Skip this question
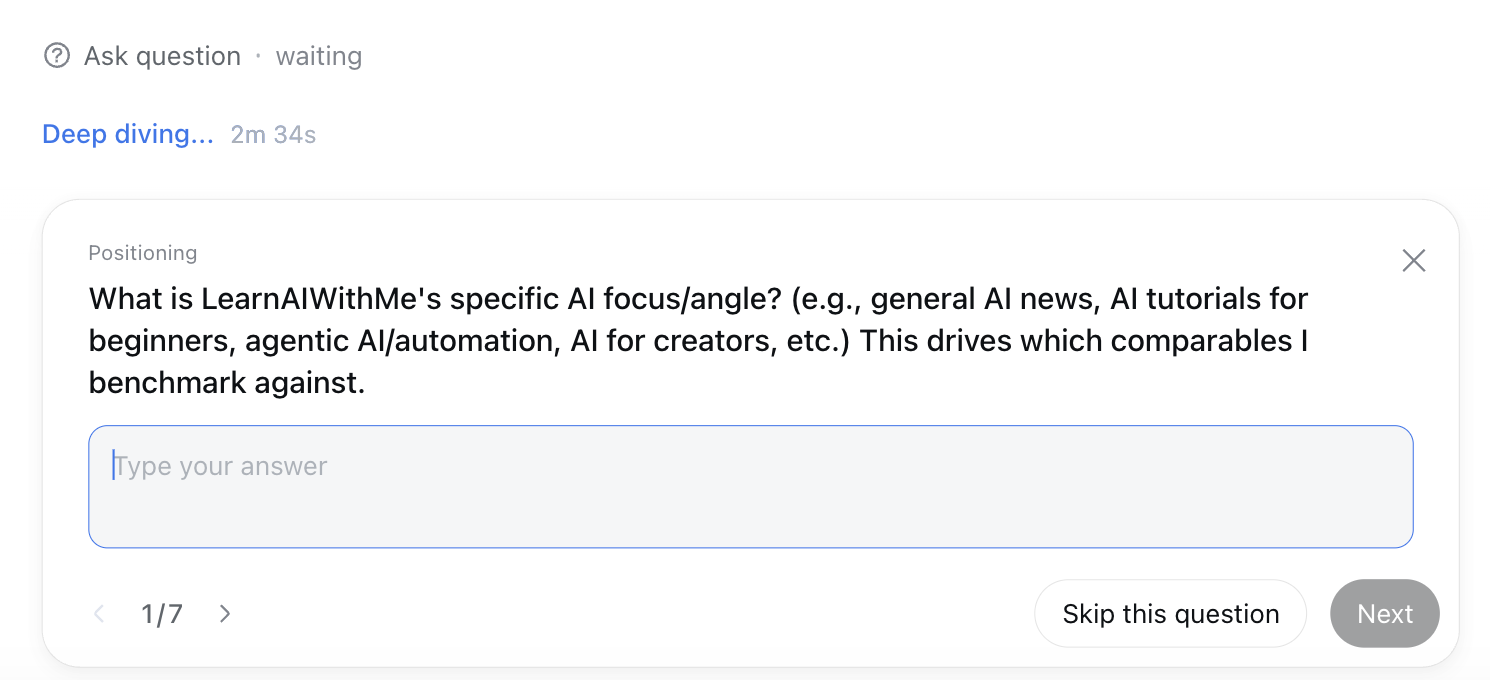This screenshot has width=1490, height=680. tap(1170, 613)
